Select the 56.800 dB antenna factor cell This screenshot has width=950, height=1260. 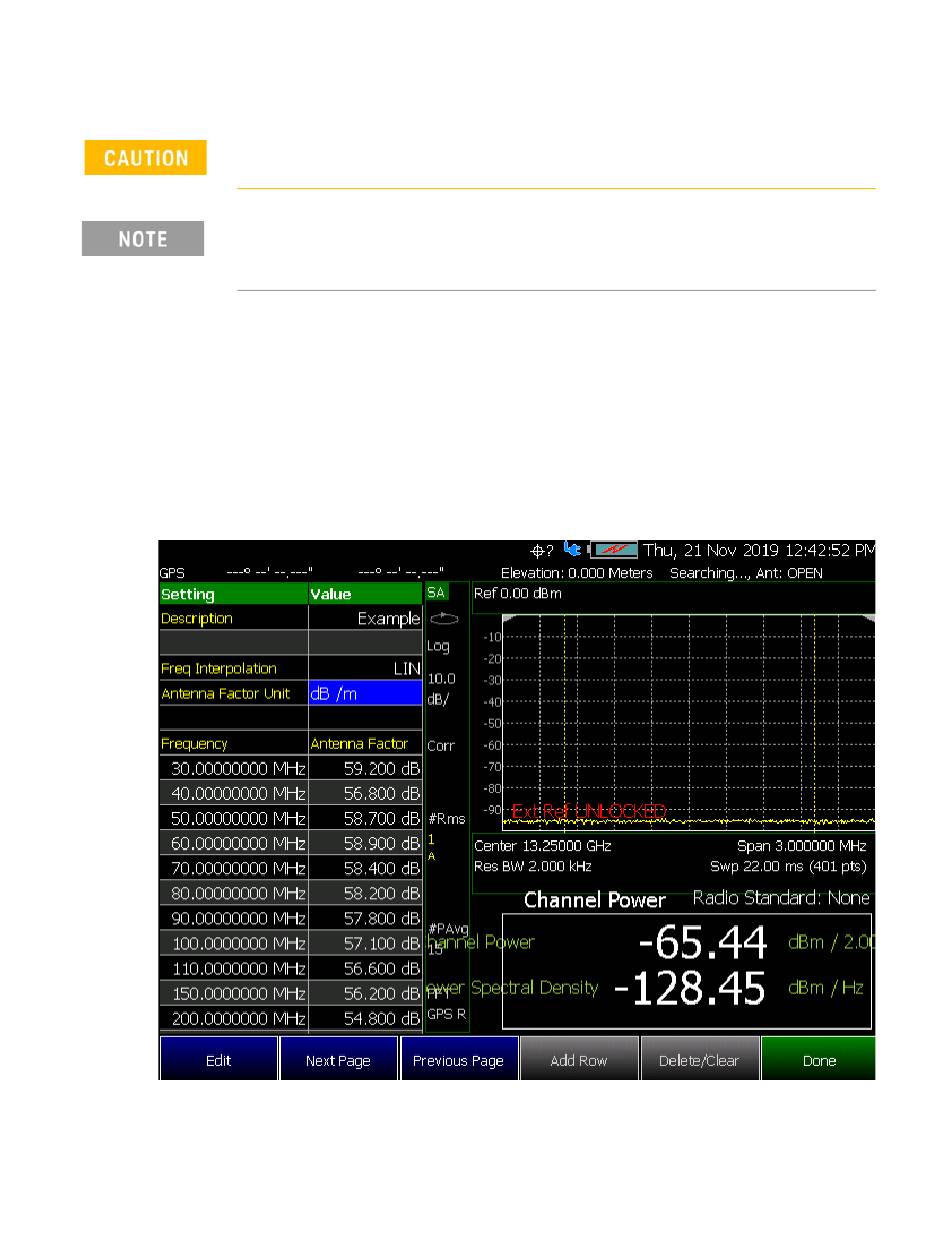(x=365, y=794)
